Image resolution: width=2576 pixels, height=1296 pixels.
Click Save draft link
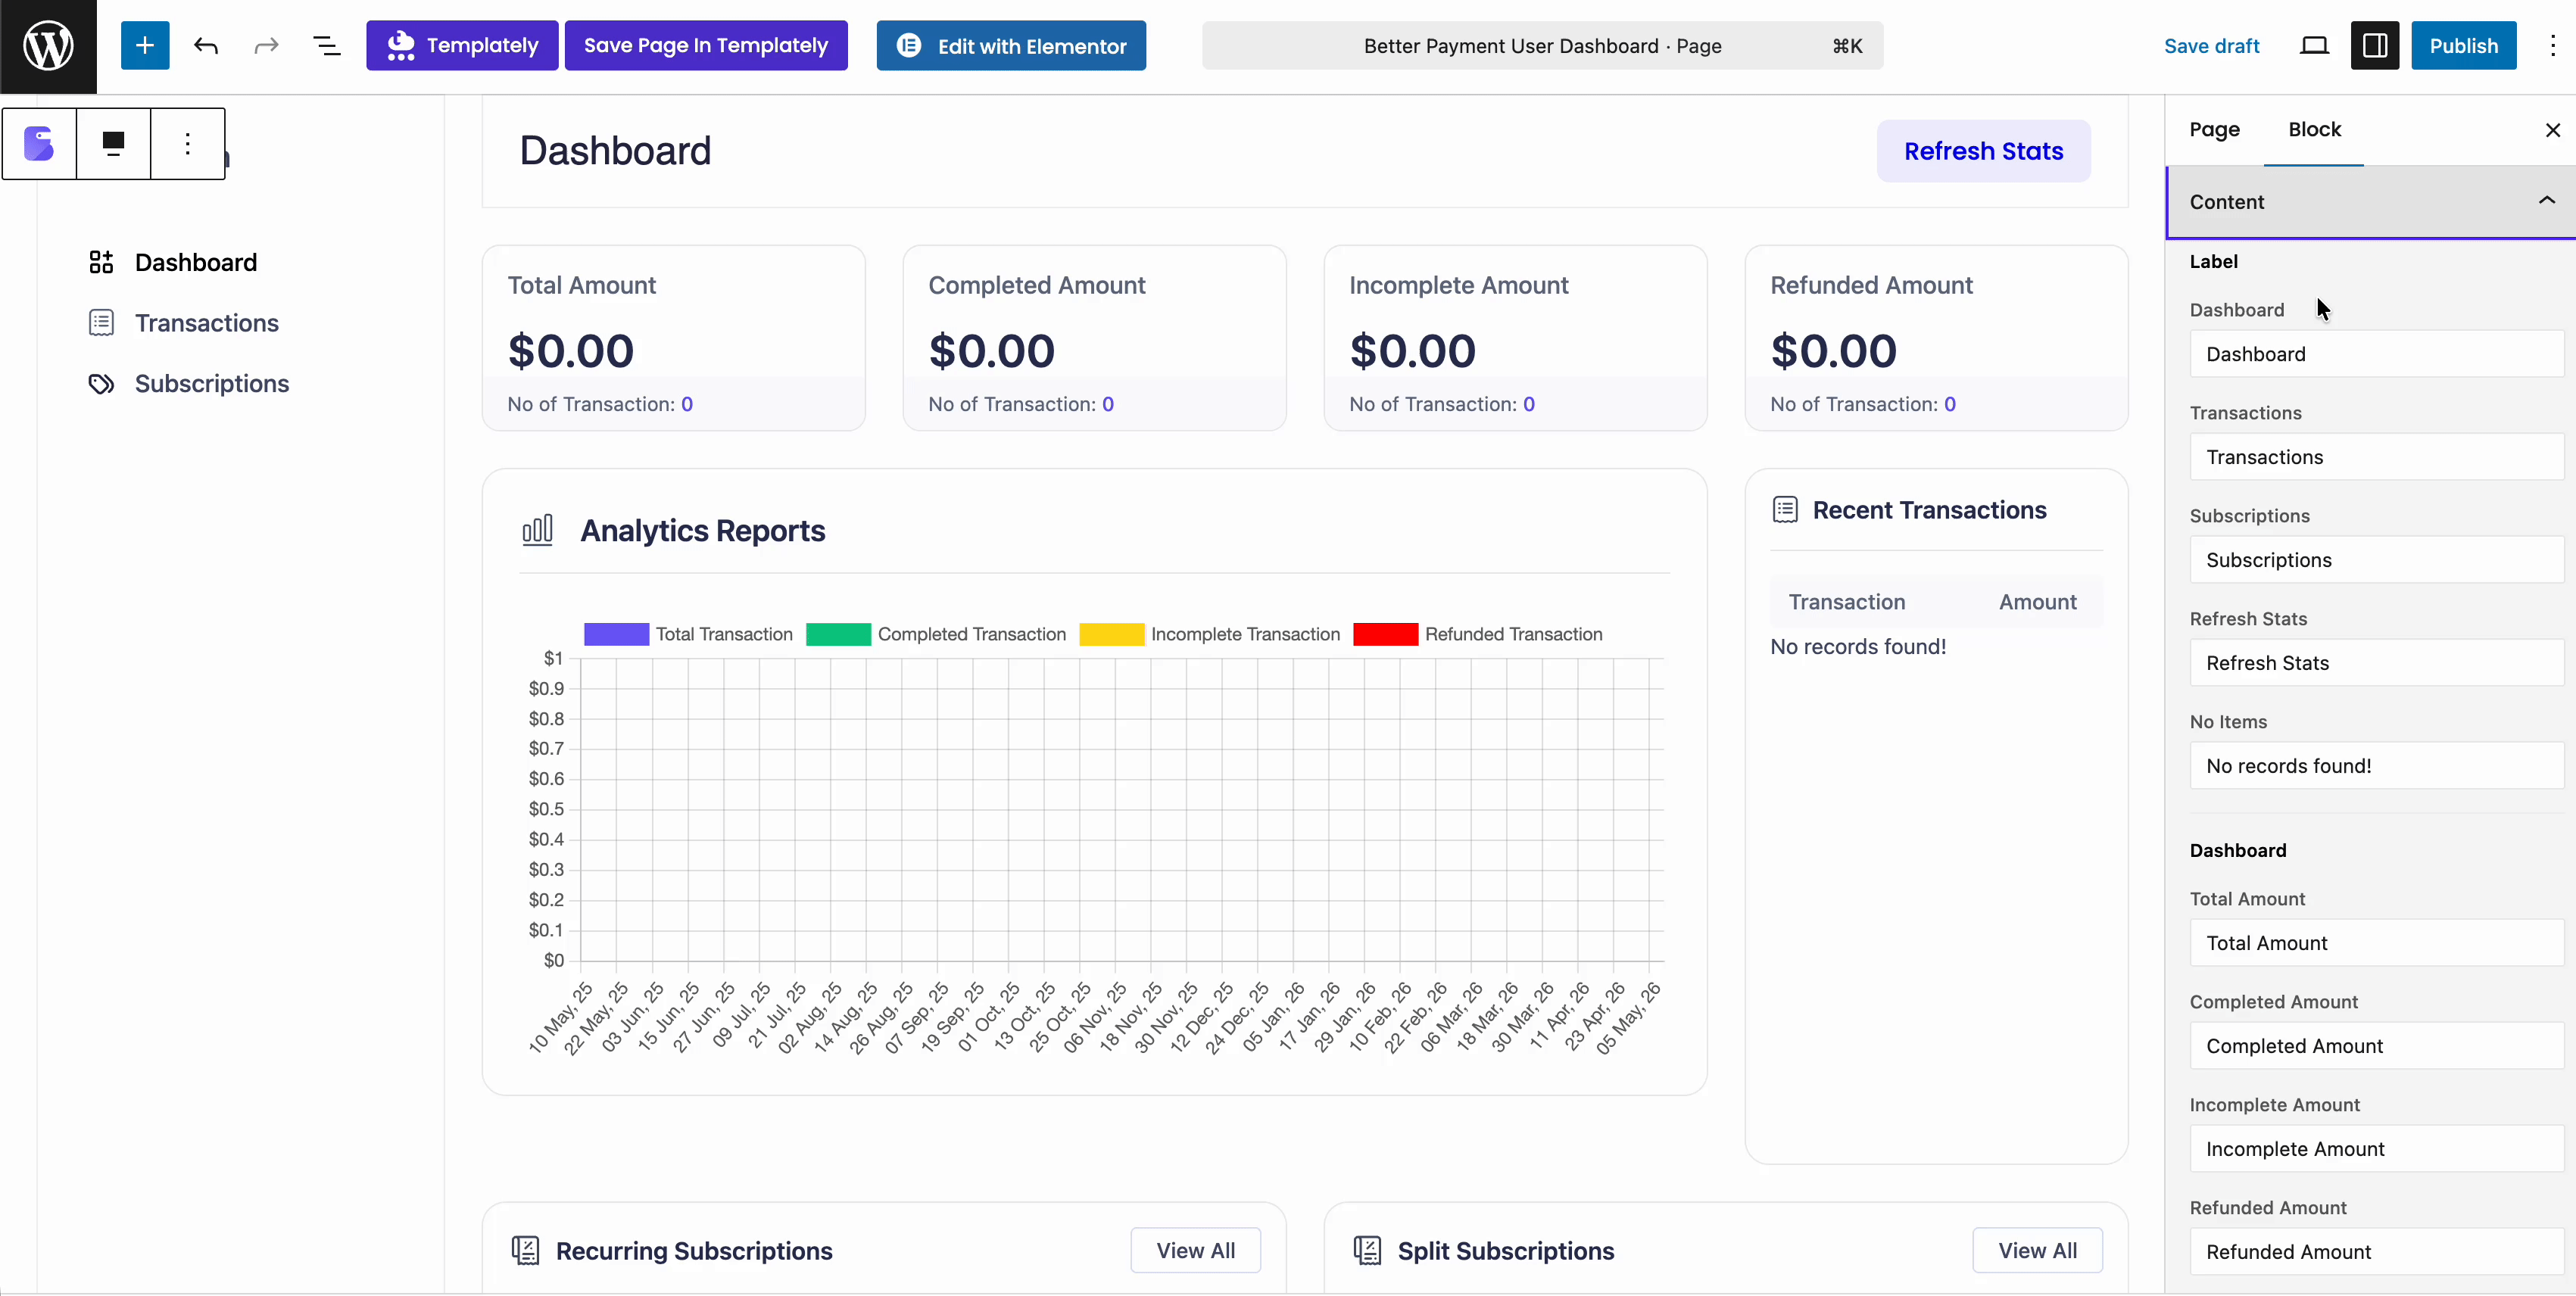pos(2211,46)
